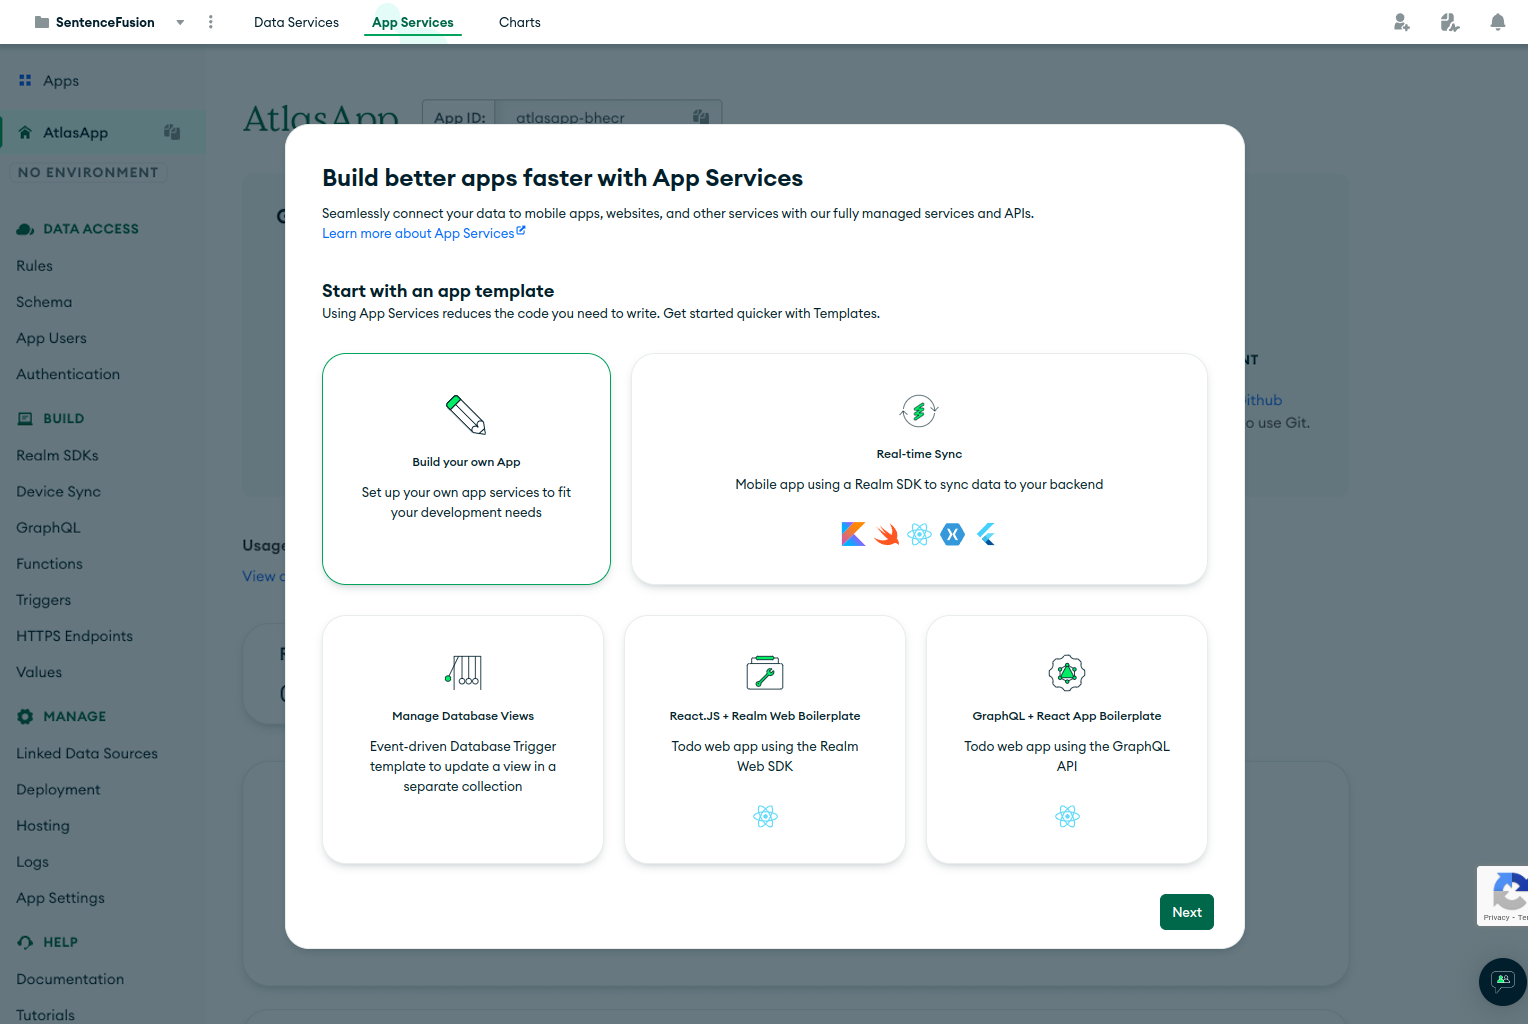Switch to the Data Services tab
Viewport: 1528px width, 1024px height.
(296, 22)
